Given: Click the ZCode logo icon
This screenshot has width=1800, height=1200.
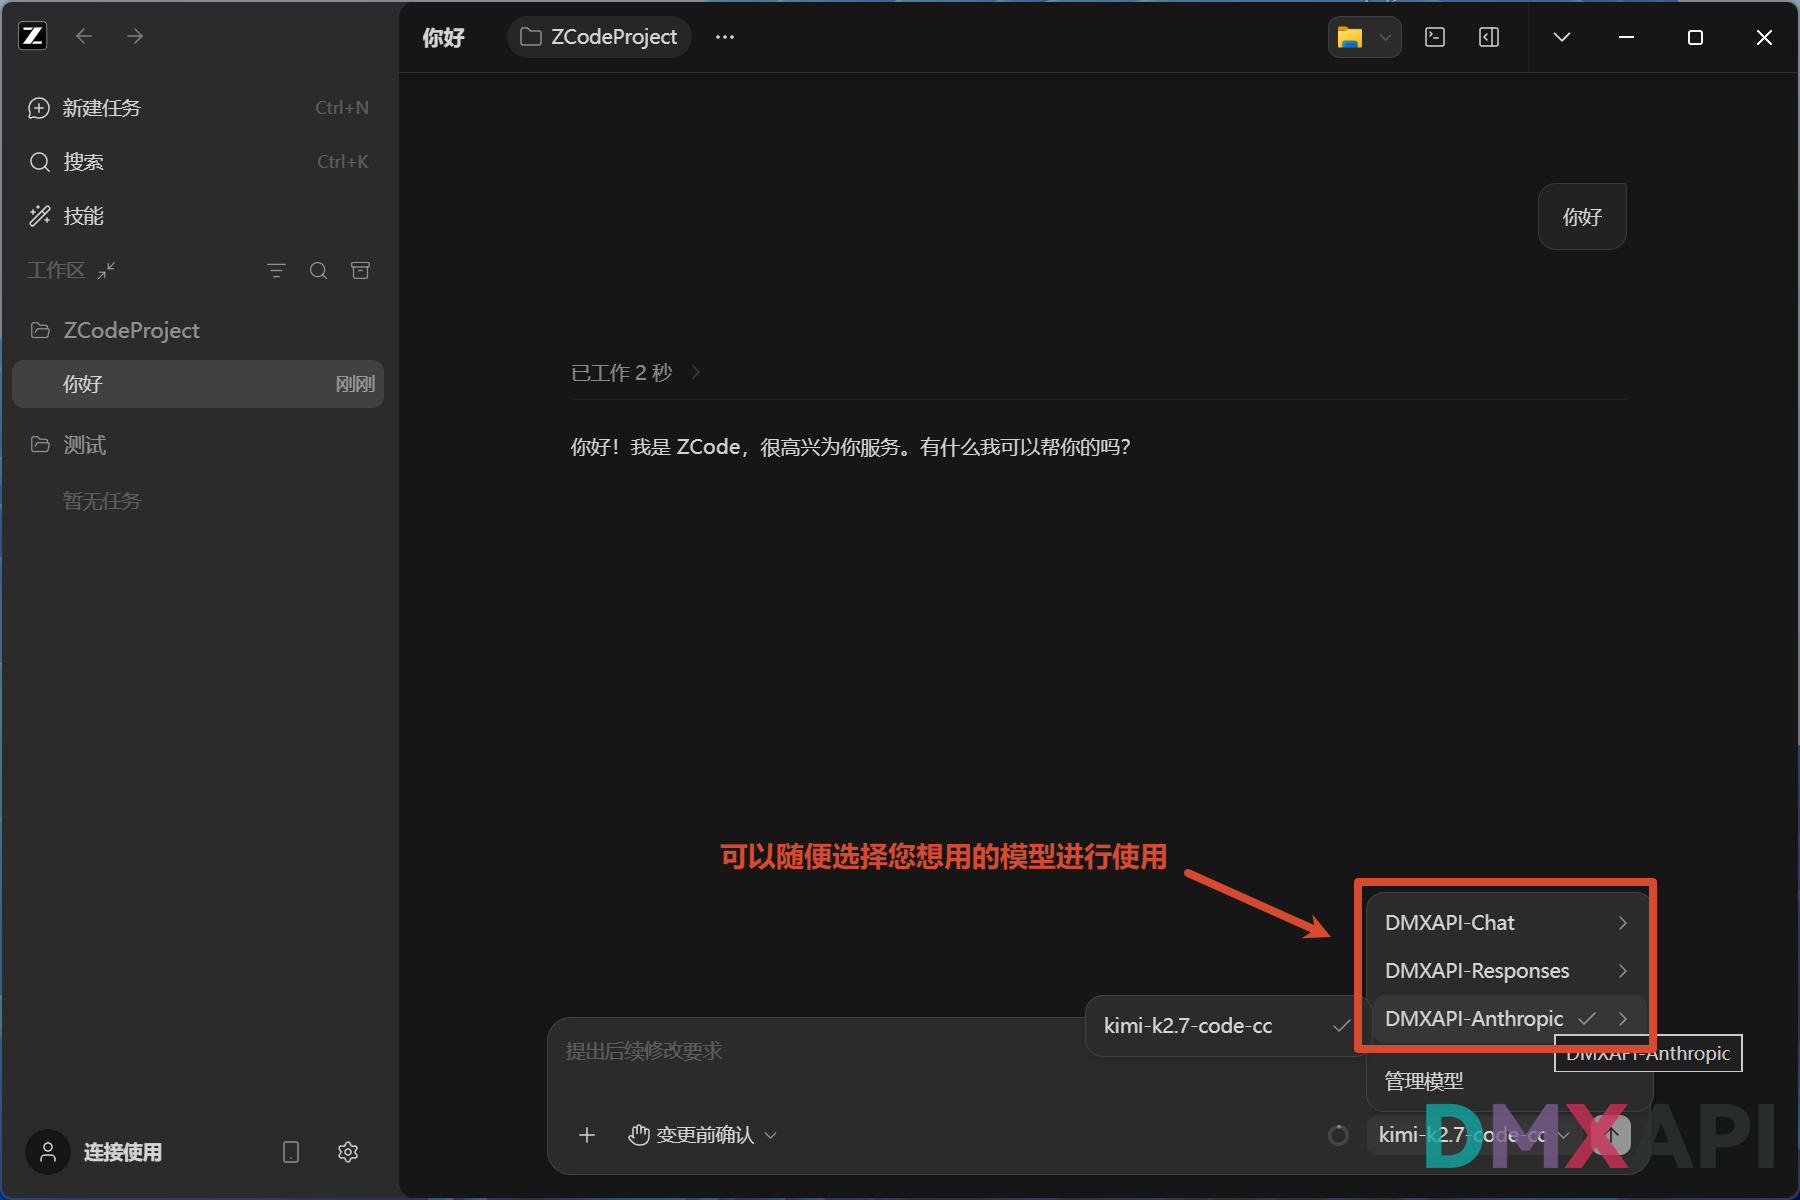Looking at the screenshot, I should 33,37.
